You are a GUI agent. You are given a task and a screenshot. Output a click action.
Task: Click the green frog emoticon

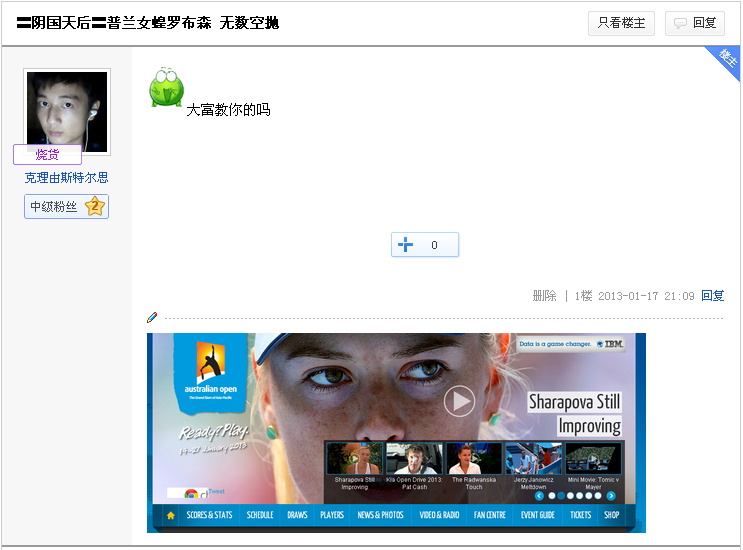pos(166,87)
